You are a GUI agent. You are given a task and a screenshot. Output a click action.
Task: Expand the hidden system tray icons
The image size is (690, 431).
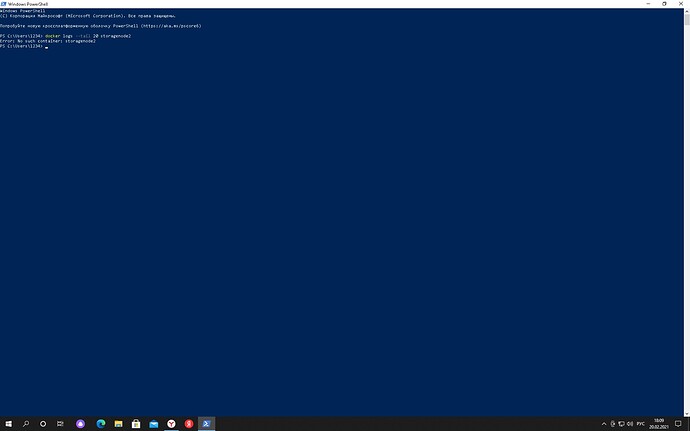[x=603, y=423]
